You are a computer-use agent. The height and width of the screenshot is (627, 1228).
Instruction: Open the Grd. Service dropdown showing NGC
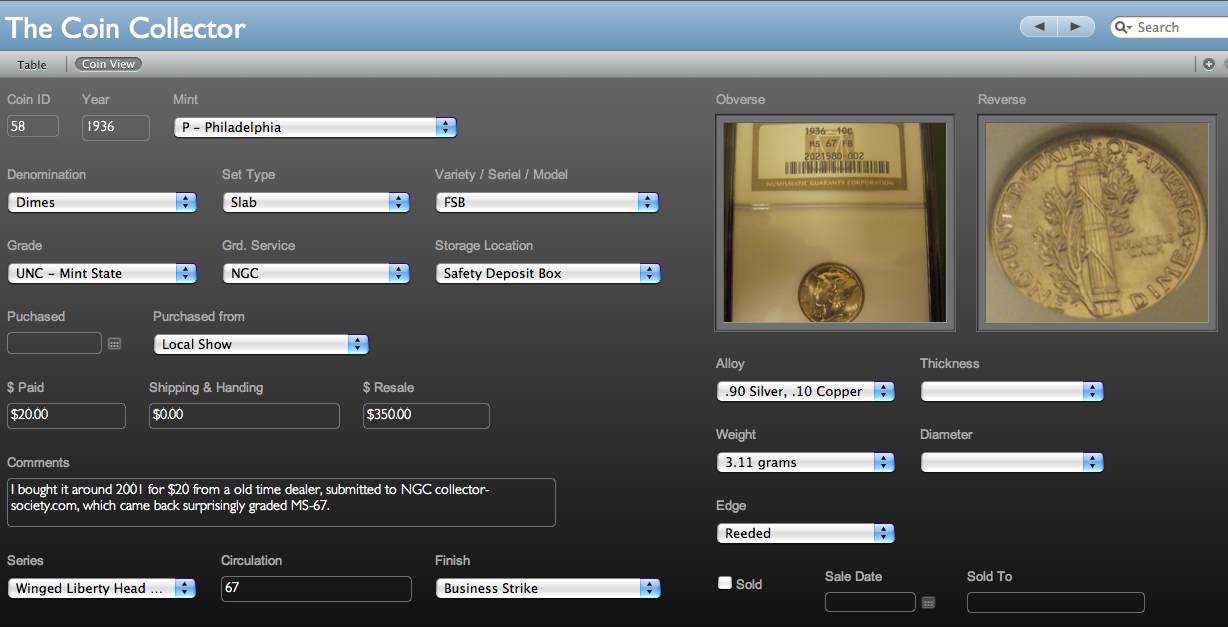click(315, 273)
